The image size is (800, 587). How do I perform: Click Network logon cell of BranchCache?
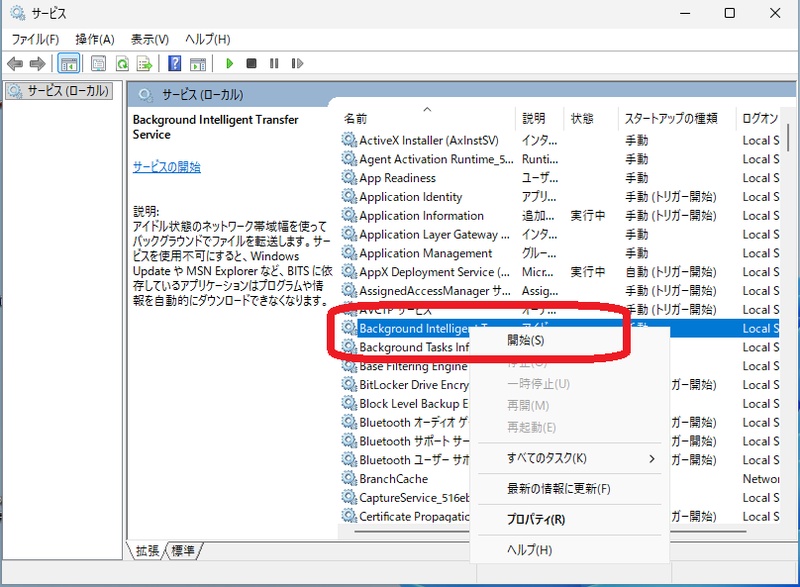tap(761, 478)
